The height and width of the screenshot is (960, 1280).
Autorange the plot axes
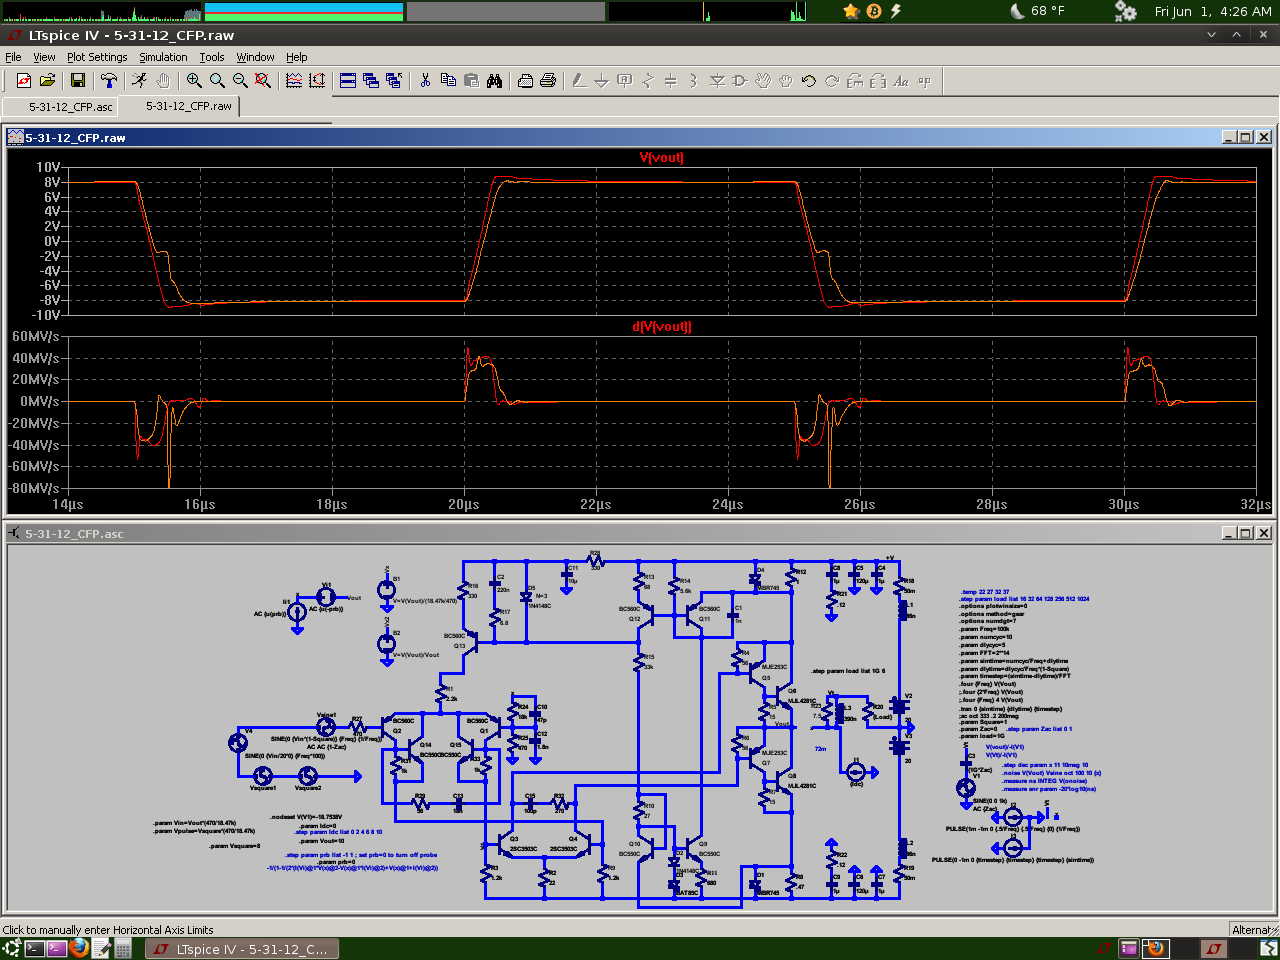[x=317, y=81]
